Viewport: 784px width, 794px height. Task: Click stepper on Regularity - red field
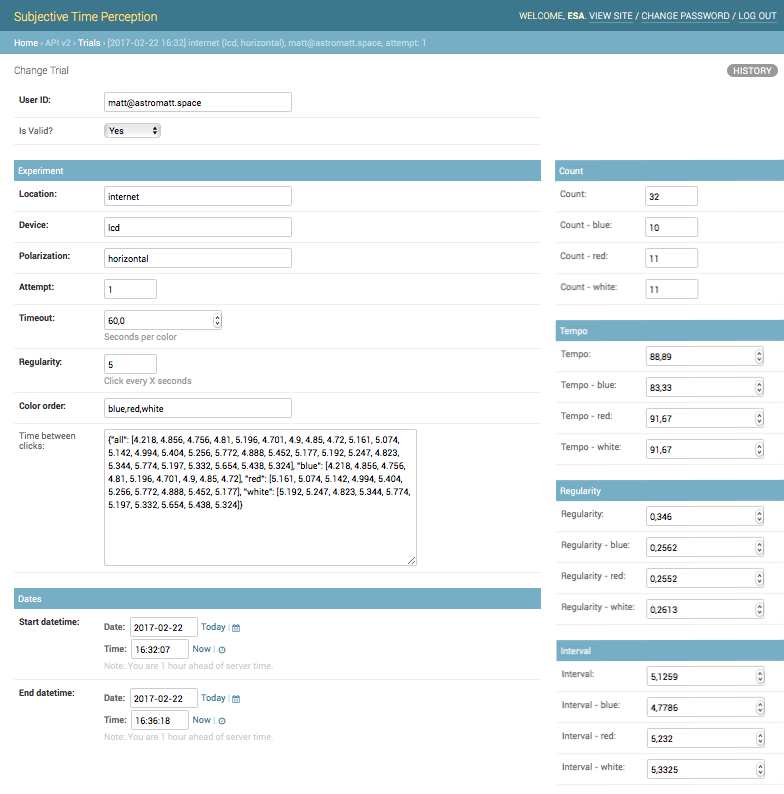pyautogui.click(x=758, y=578)
